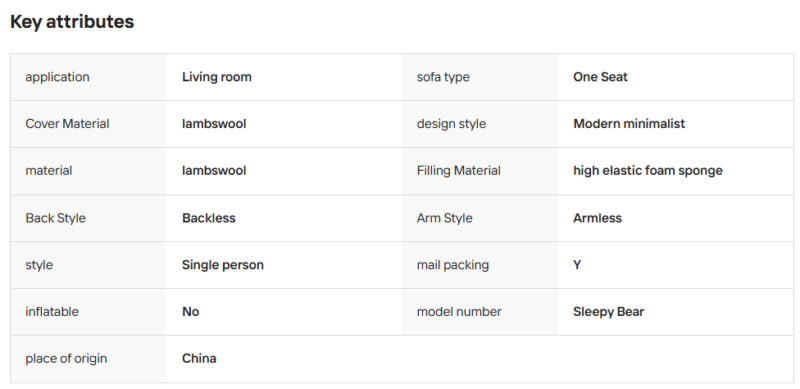Click lambswool in Cover Material row
Image resolution: width=800 pixels, height=389 pixels.
click(x=214, y=124)
